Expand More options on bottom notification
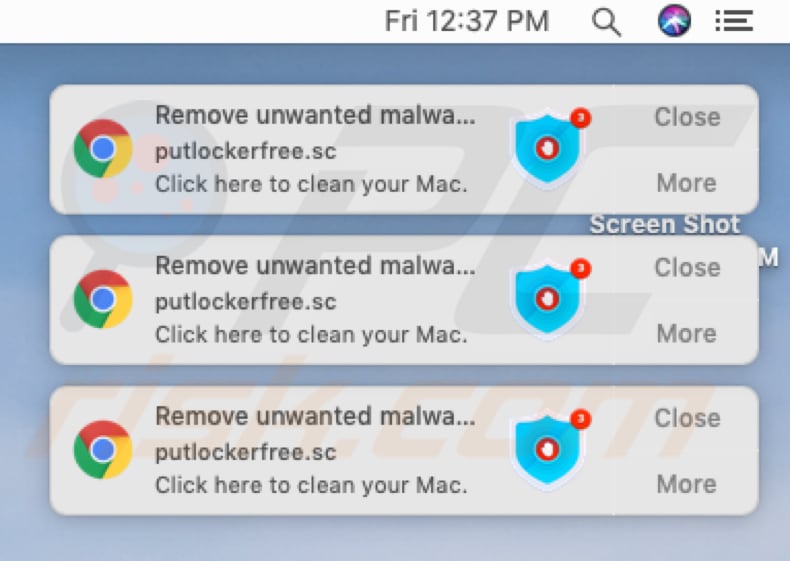Image resolution: width=790 pixels, height=561 pixels. click(687, 484)
